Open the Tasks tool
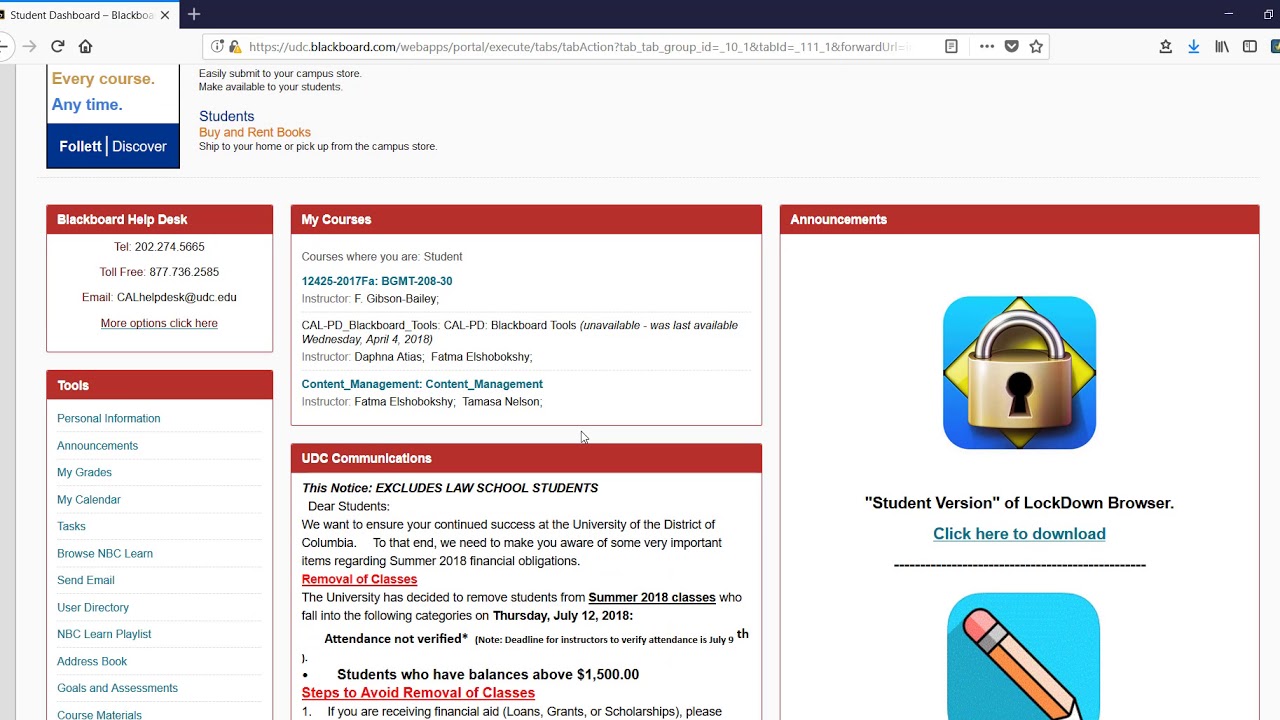 coord(71,526)
